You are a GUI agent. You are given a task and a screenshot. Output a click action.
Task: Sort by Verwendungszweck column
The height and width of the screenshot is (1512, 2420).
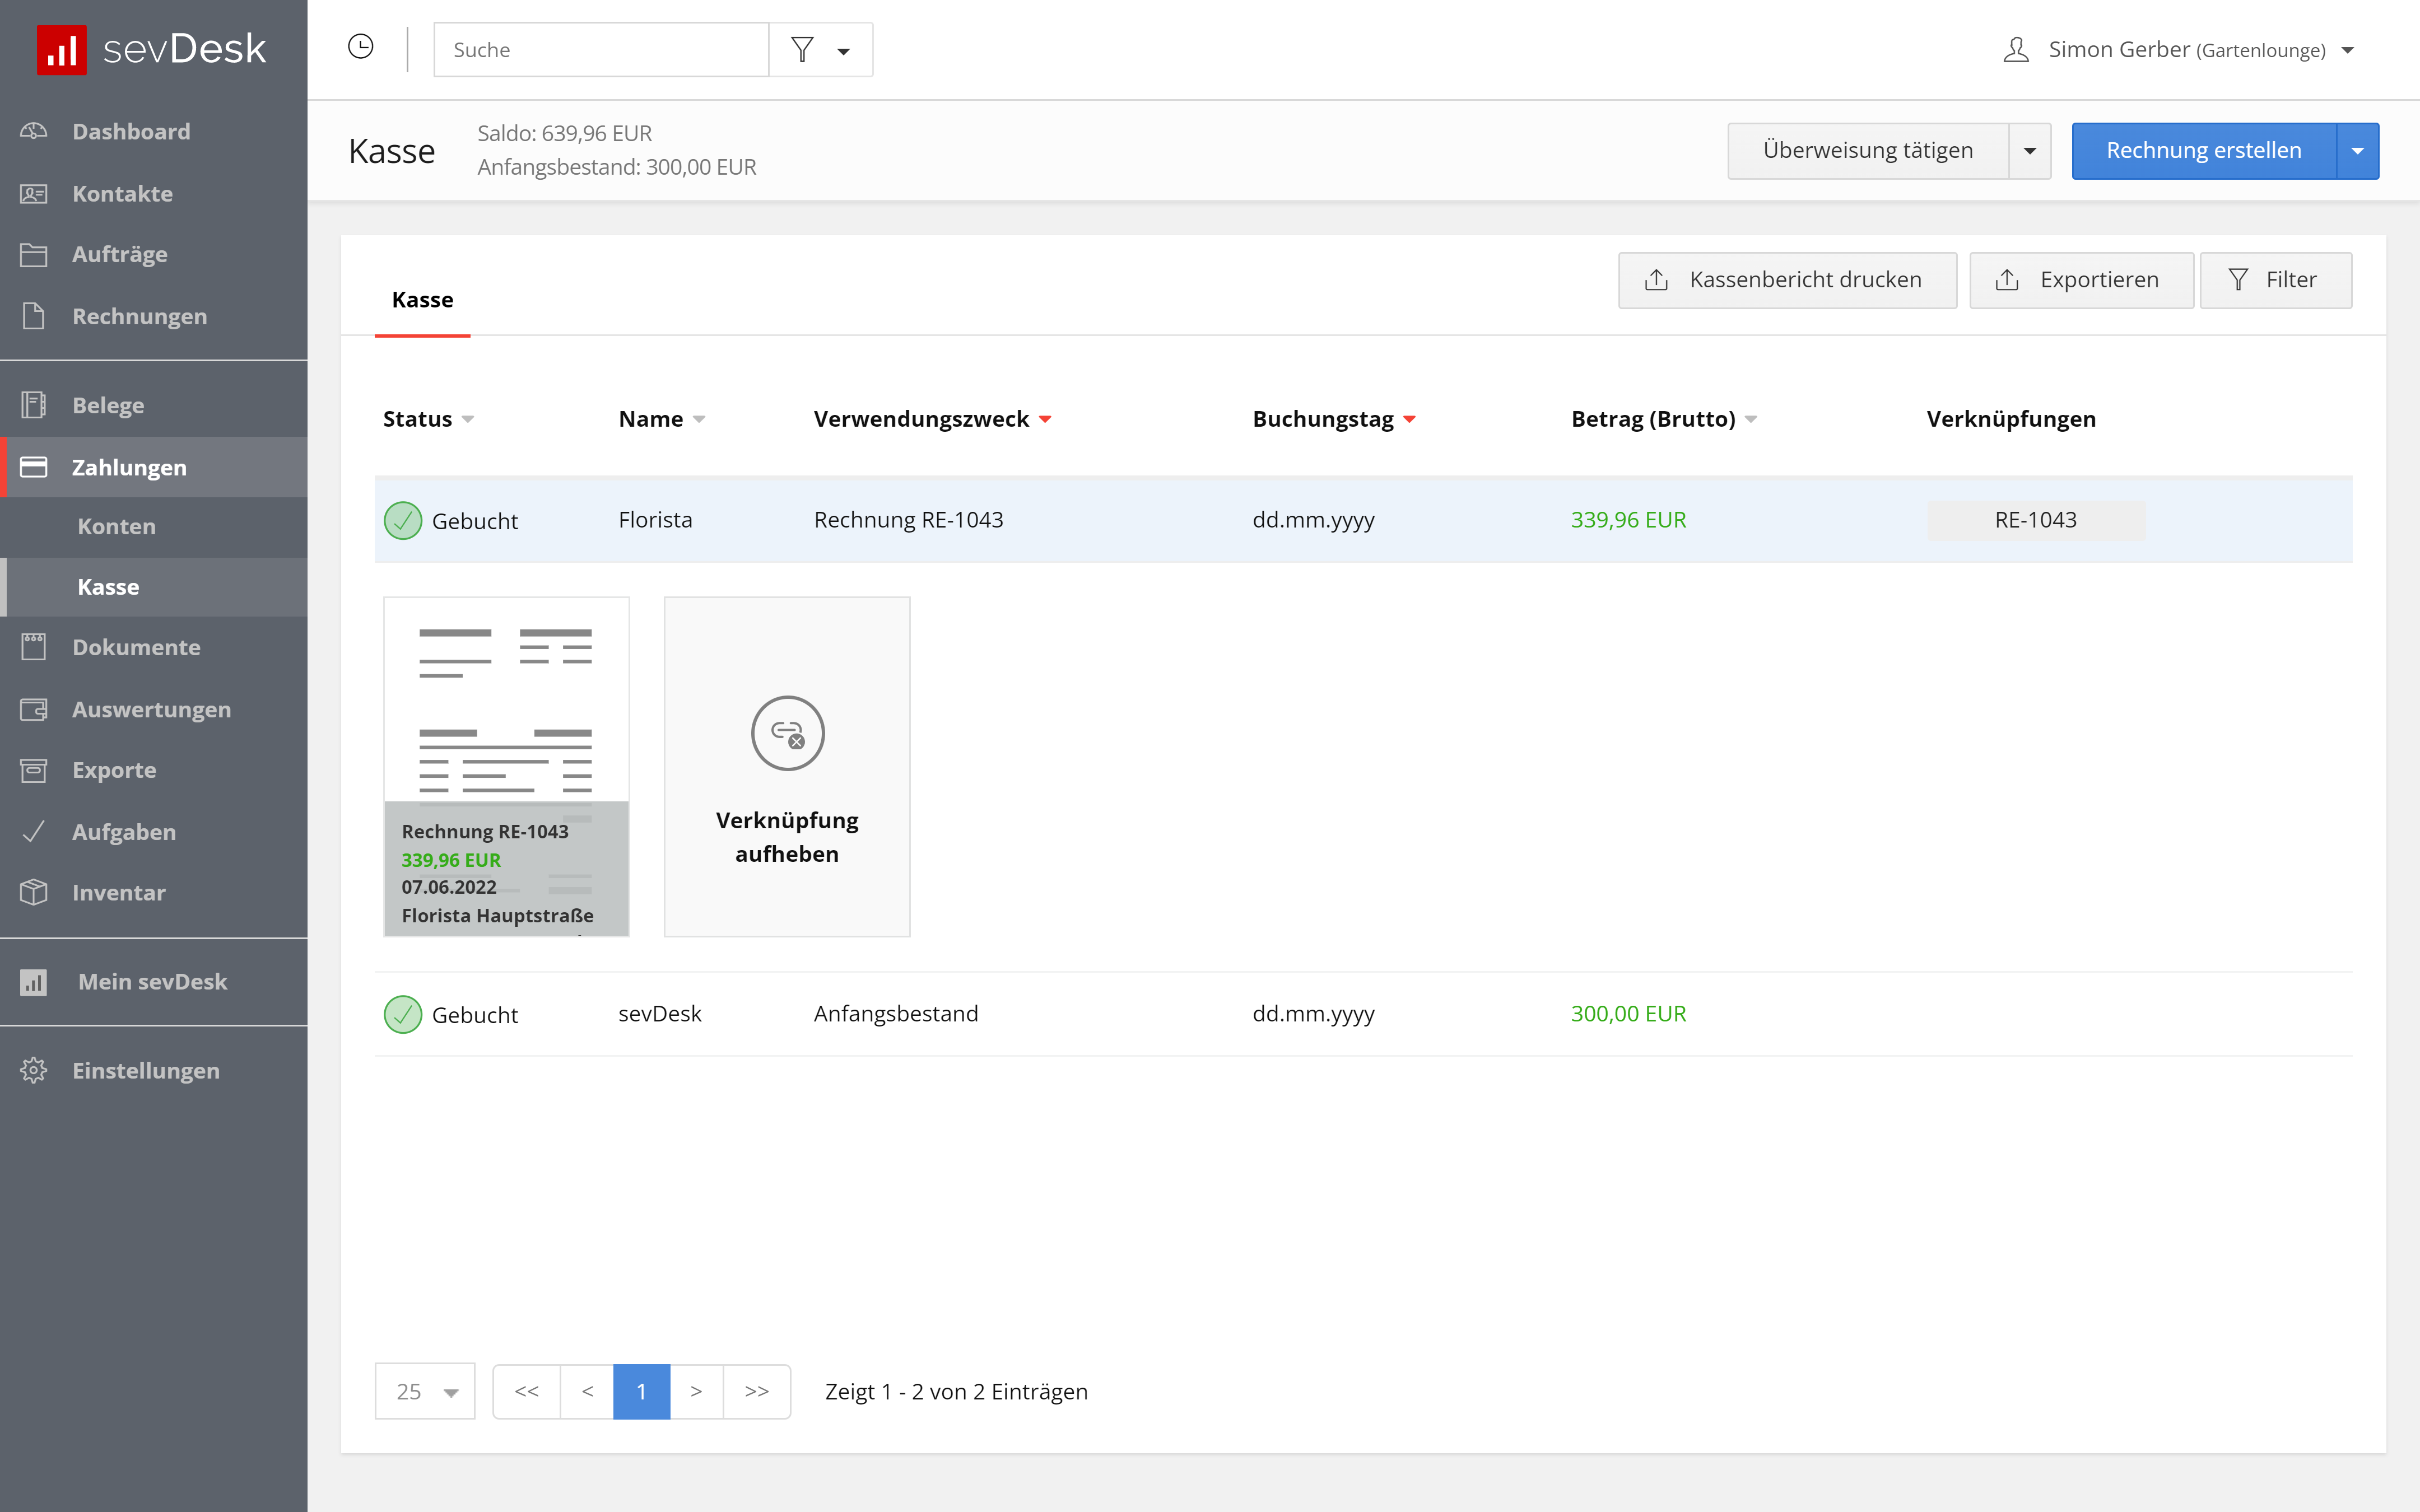point(932,419)
